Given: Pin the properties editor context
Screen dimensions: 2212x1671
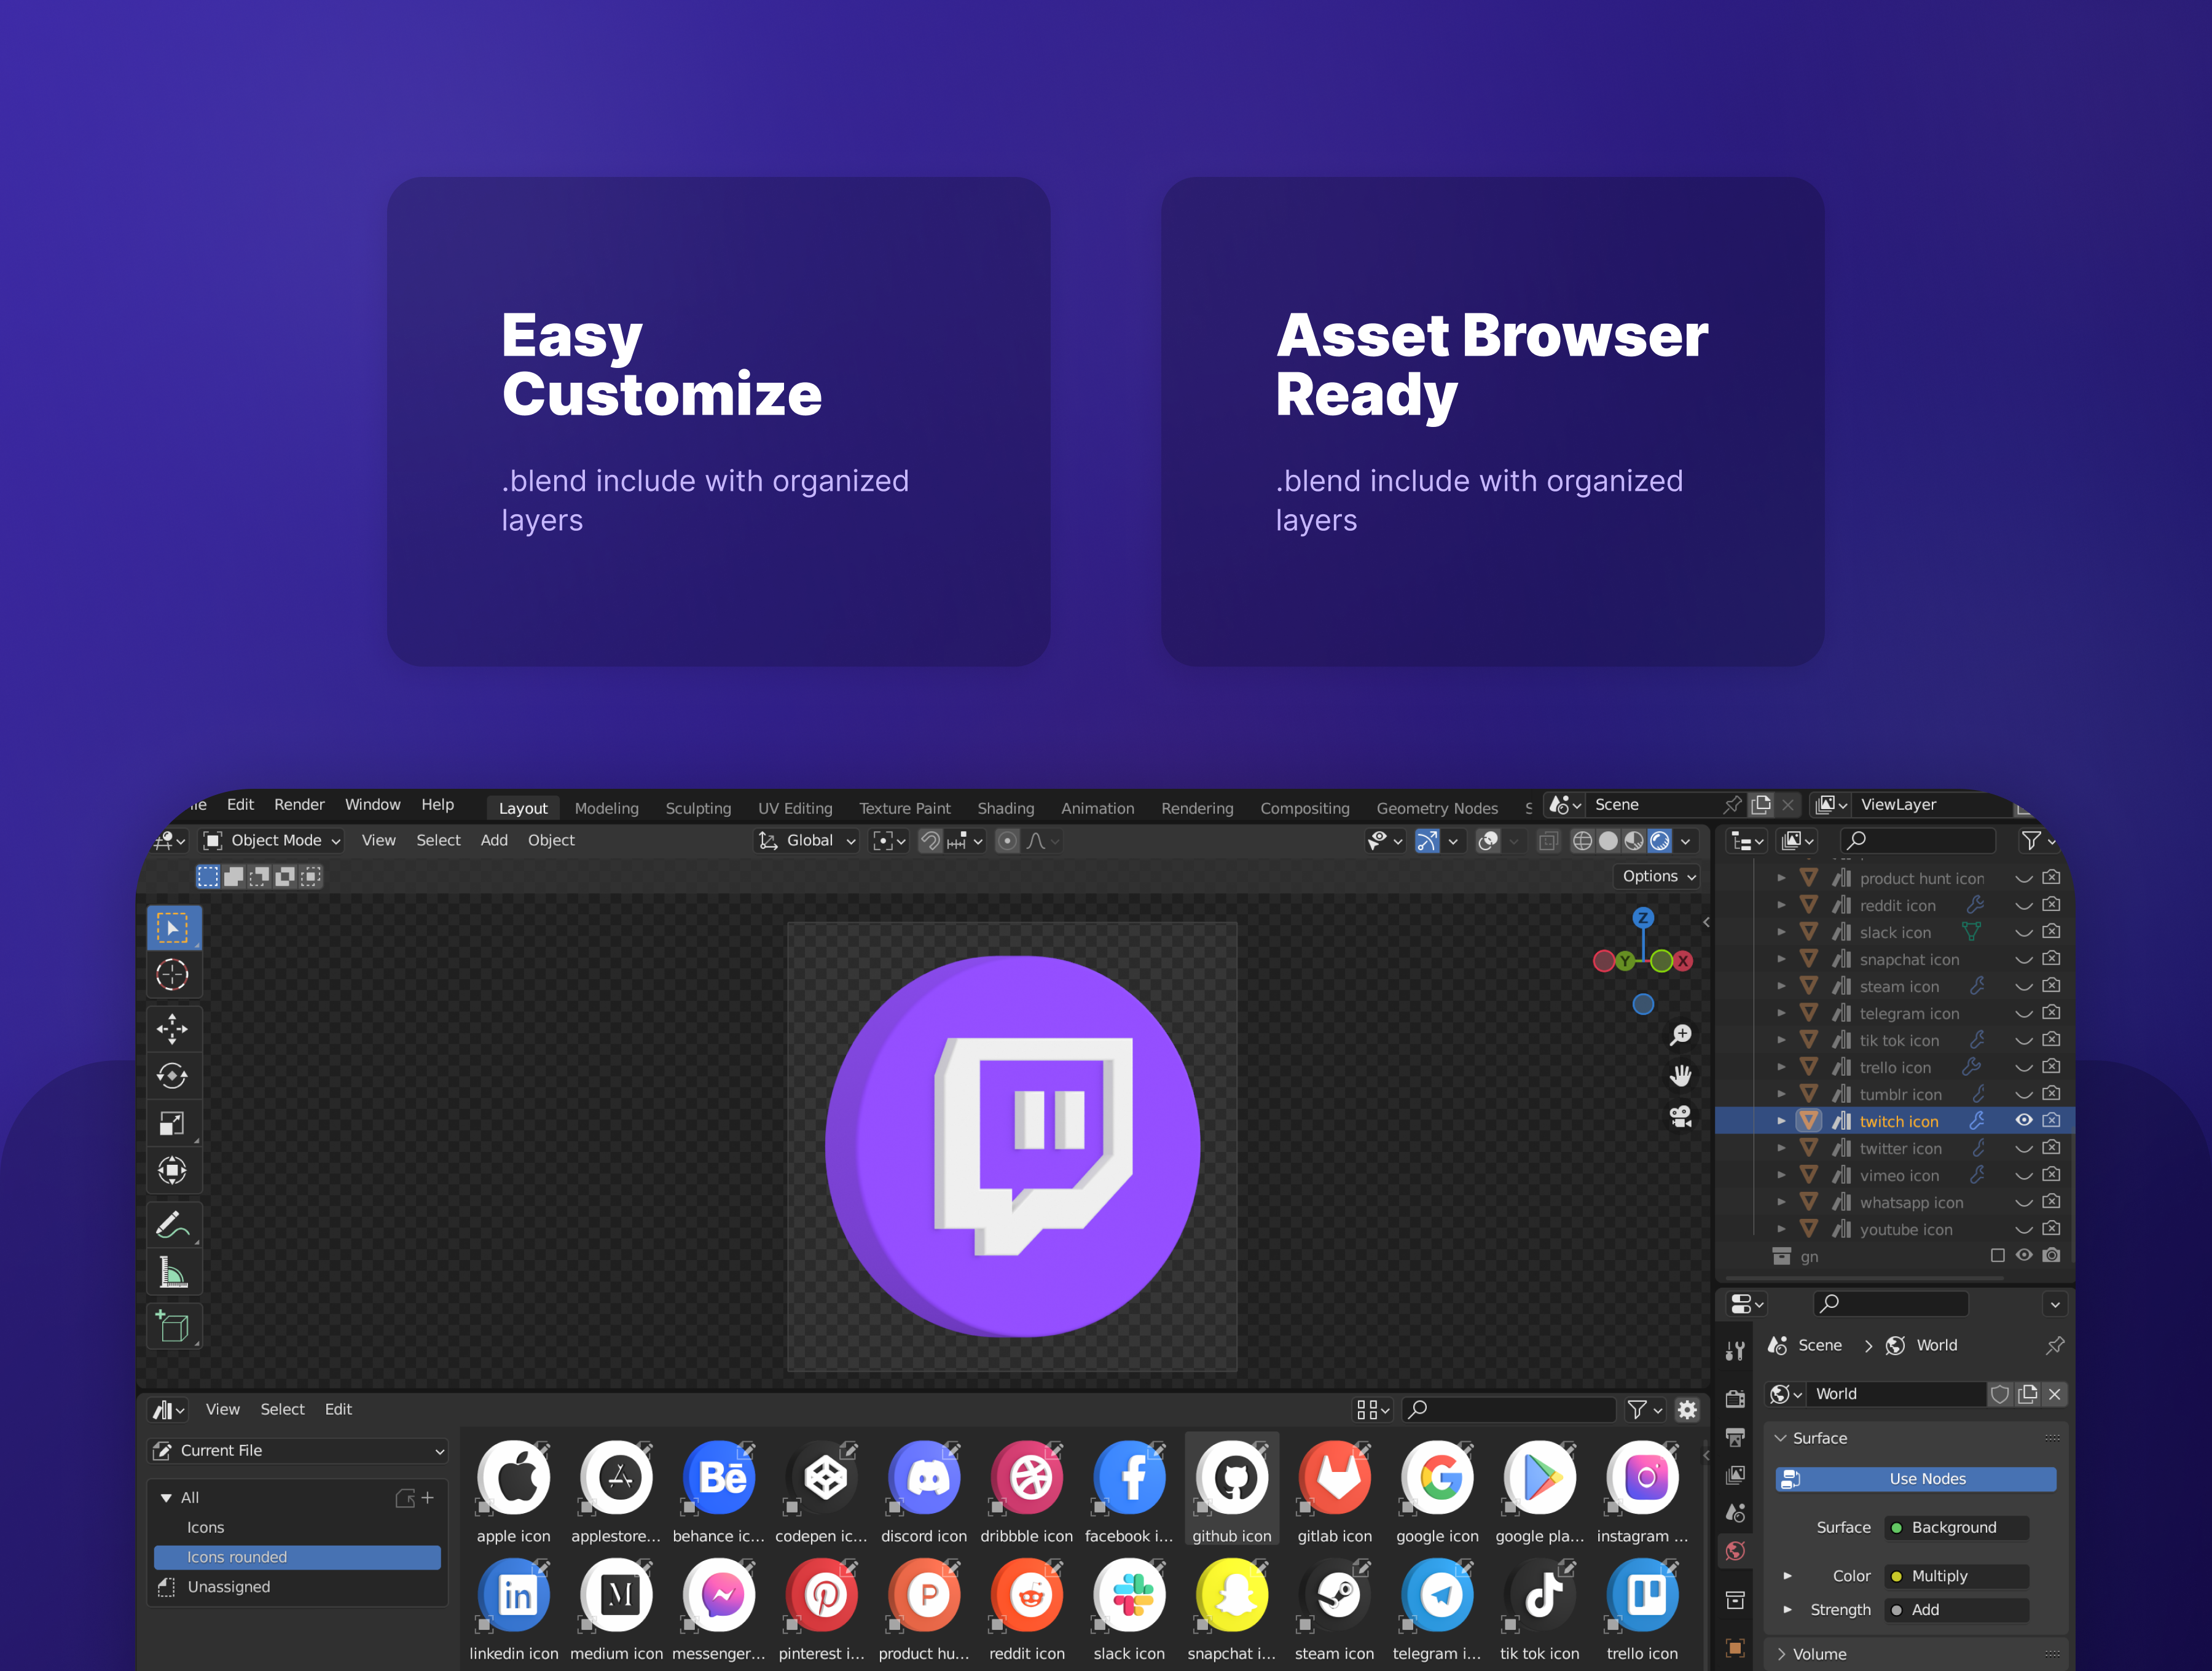Looking at the screenshot, I should [x=2054, y=1345].
